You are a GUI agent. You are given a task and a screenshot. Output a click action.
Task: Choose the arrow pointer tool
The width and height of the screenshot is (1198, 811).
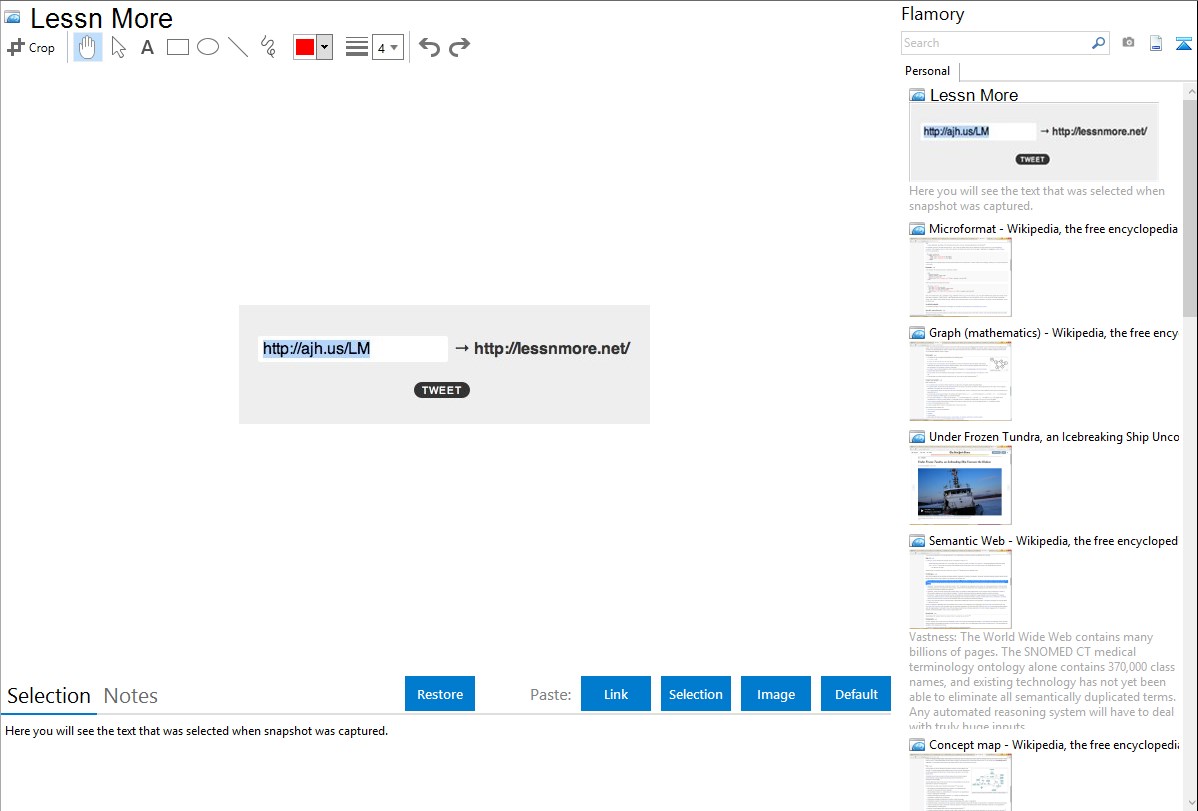coord(118,47)
